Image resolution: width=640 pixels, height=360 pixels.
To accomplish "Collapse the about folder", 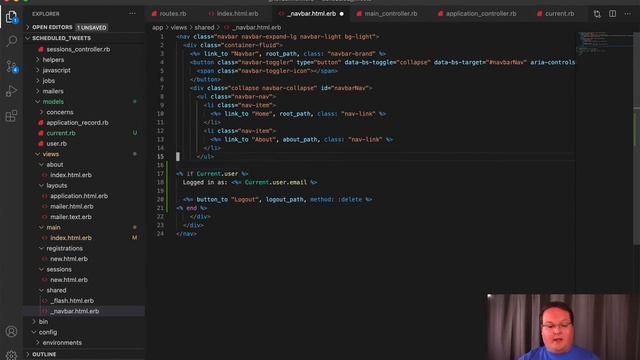I will click(54, 164).
